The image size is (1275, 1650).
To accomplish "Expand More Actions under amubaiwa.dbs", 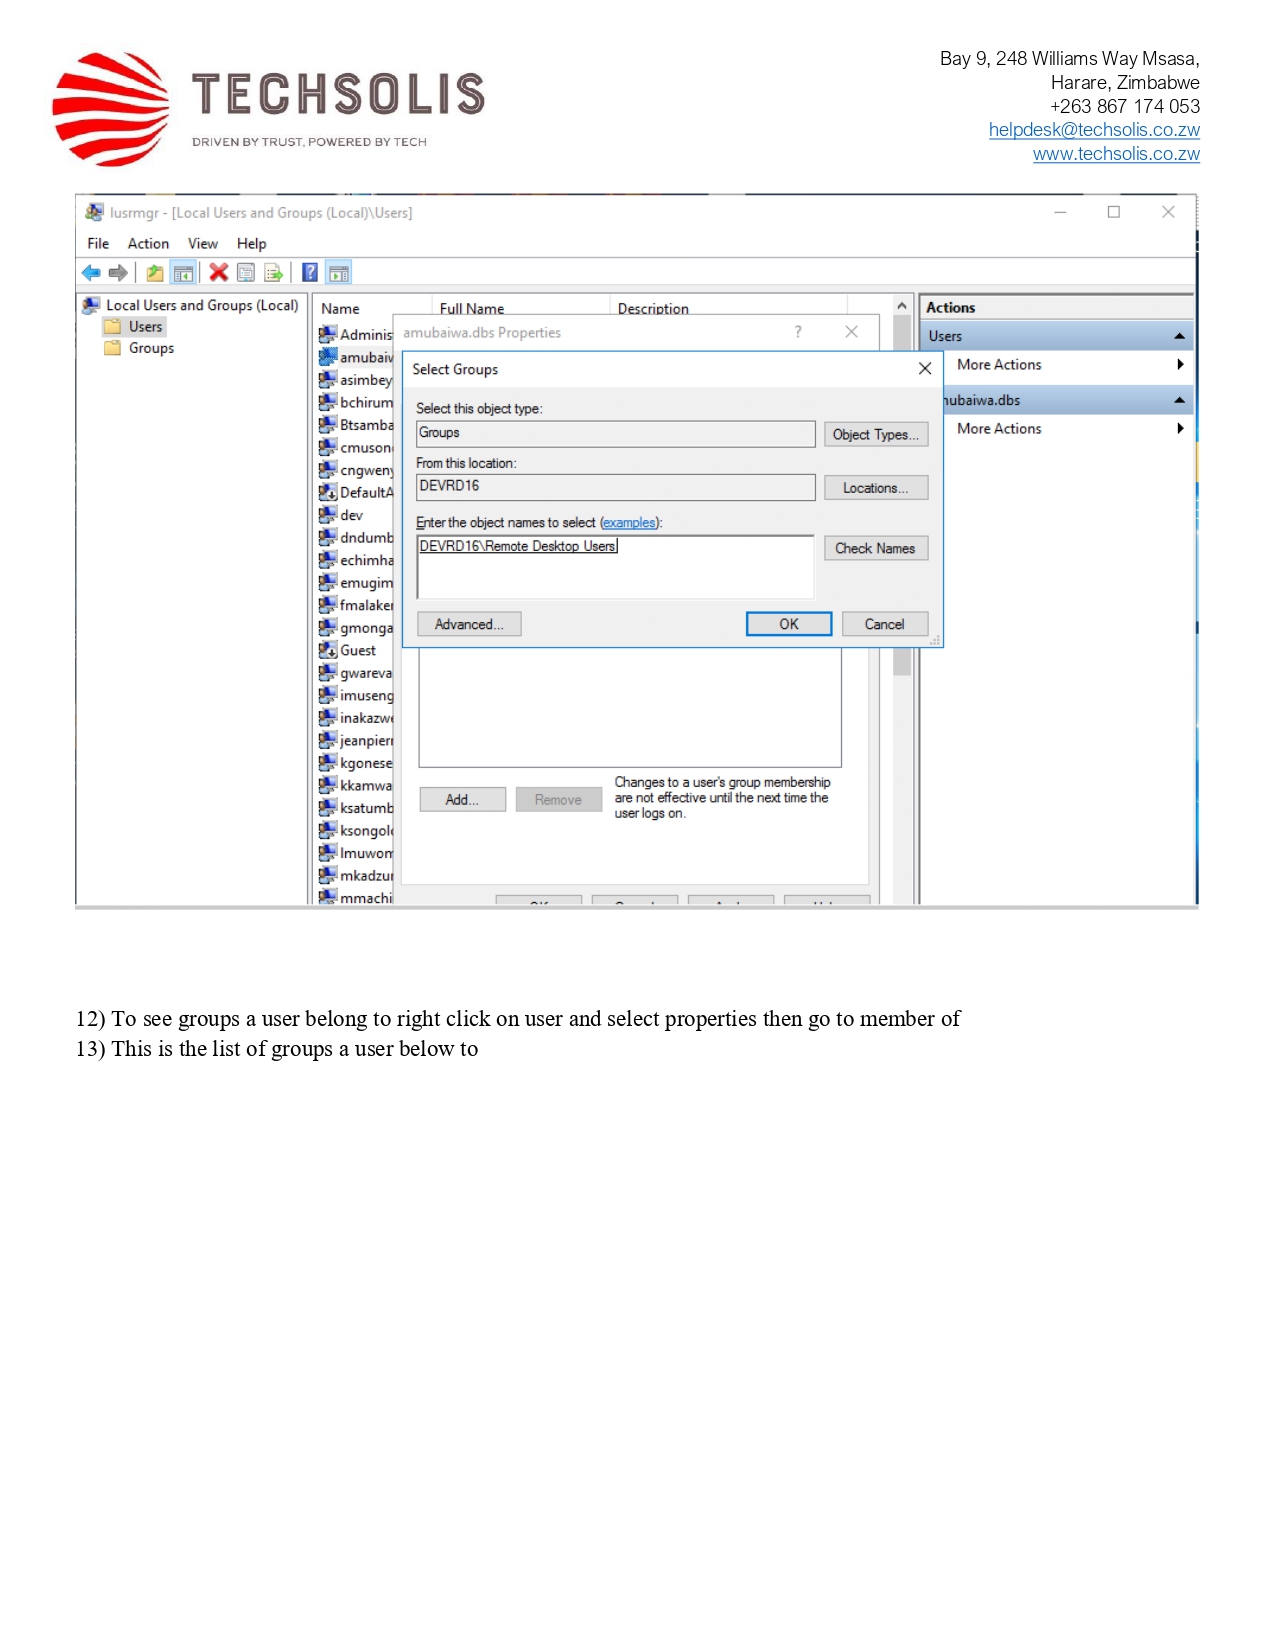I will (x=1180, y=429).
